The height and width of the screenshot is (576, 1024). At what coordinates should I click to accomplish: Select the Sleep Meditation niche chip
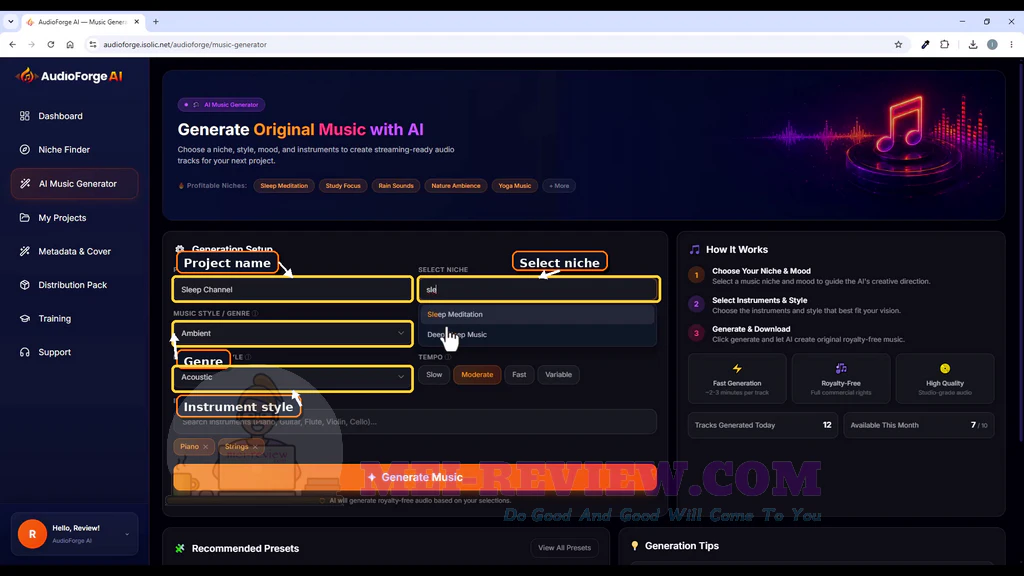click(284, 186)
